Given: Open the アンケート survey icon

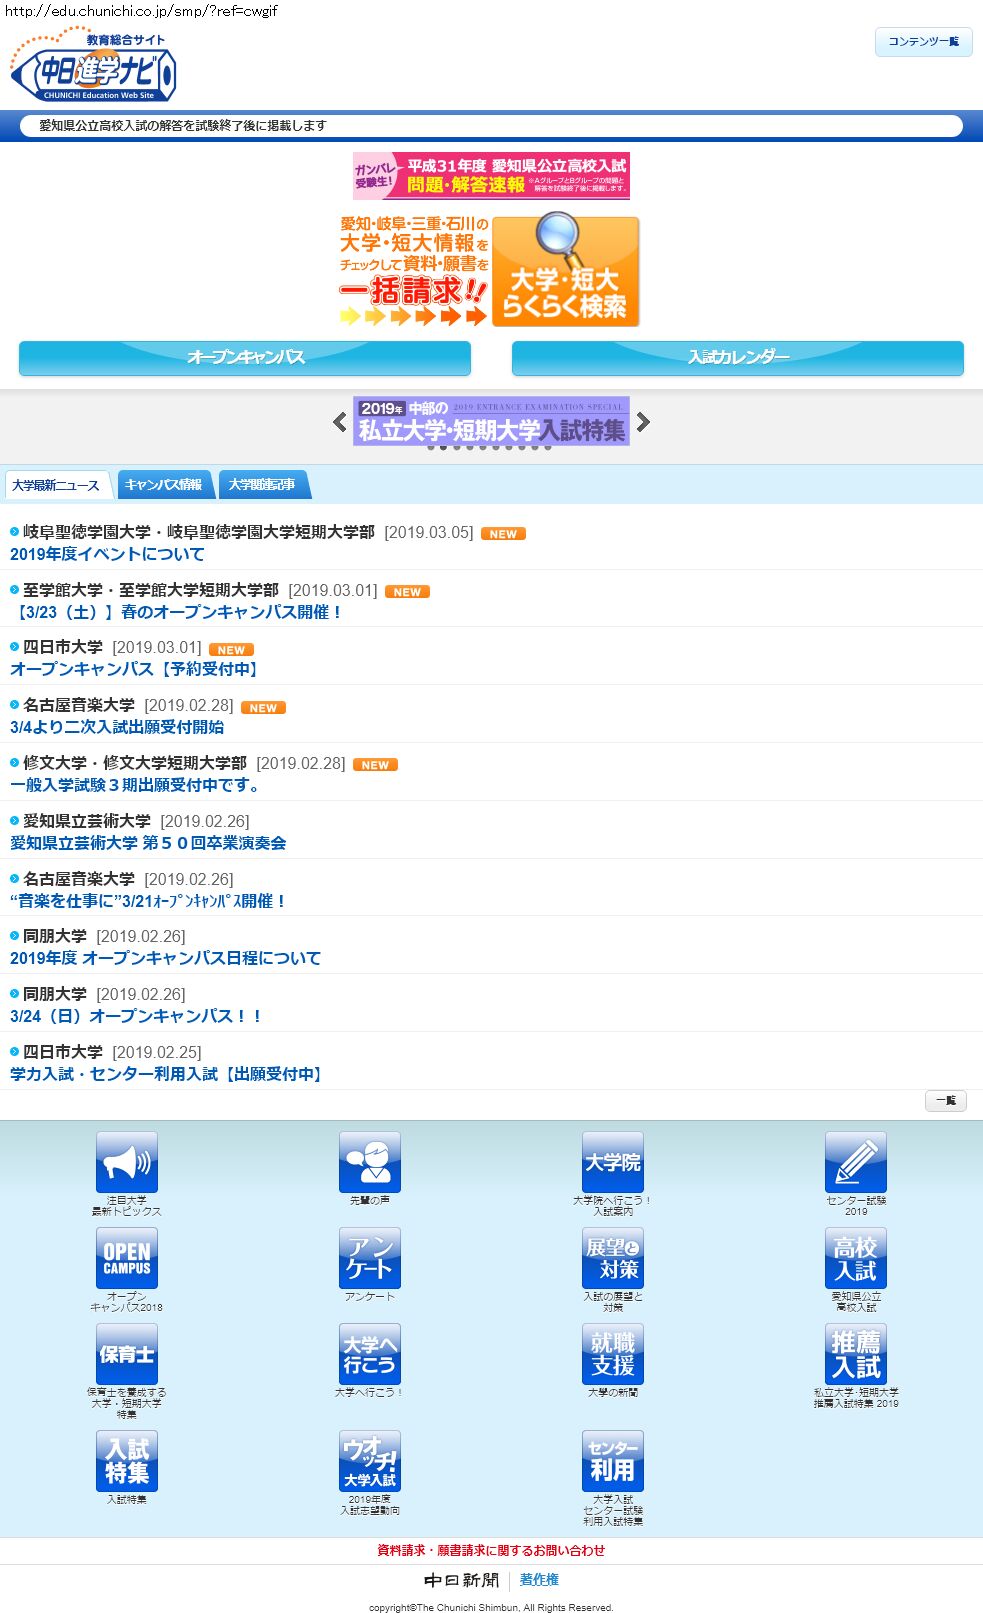Looking at the screenshot, I should [x=370, y=1258].
